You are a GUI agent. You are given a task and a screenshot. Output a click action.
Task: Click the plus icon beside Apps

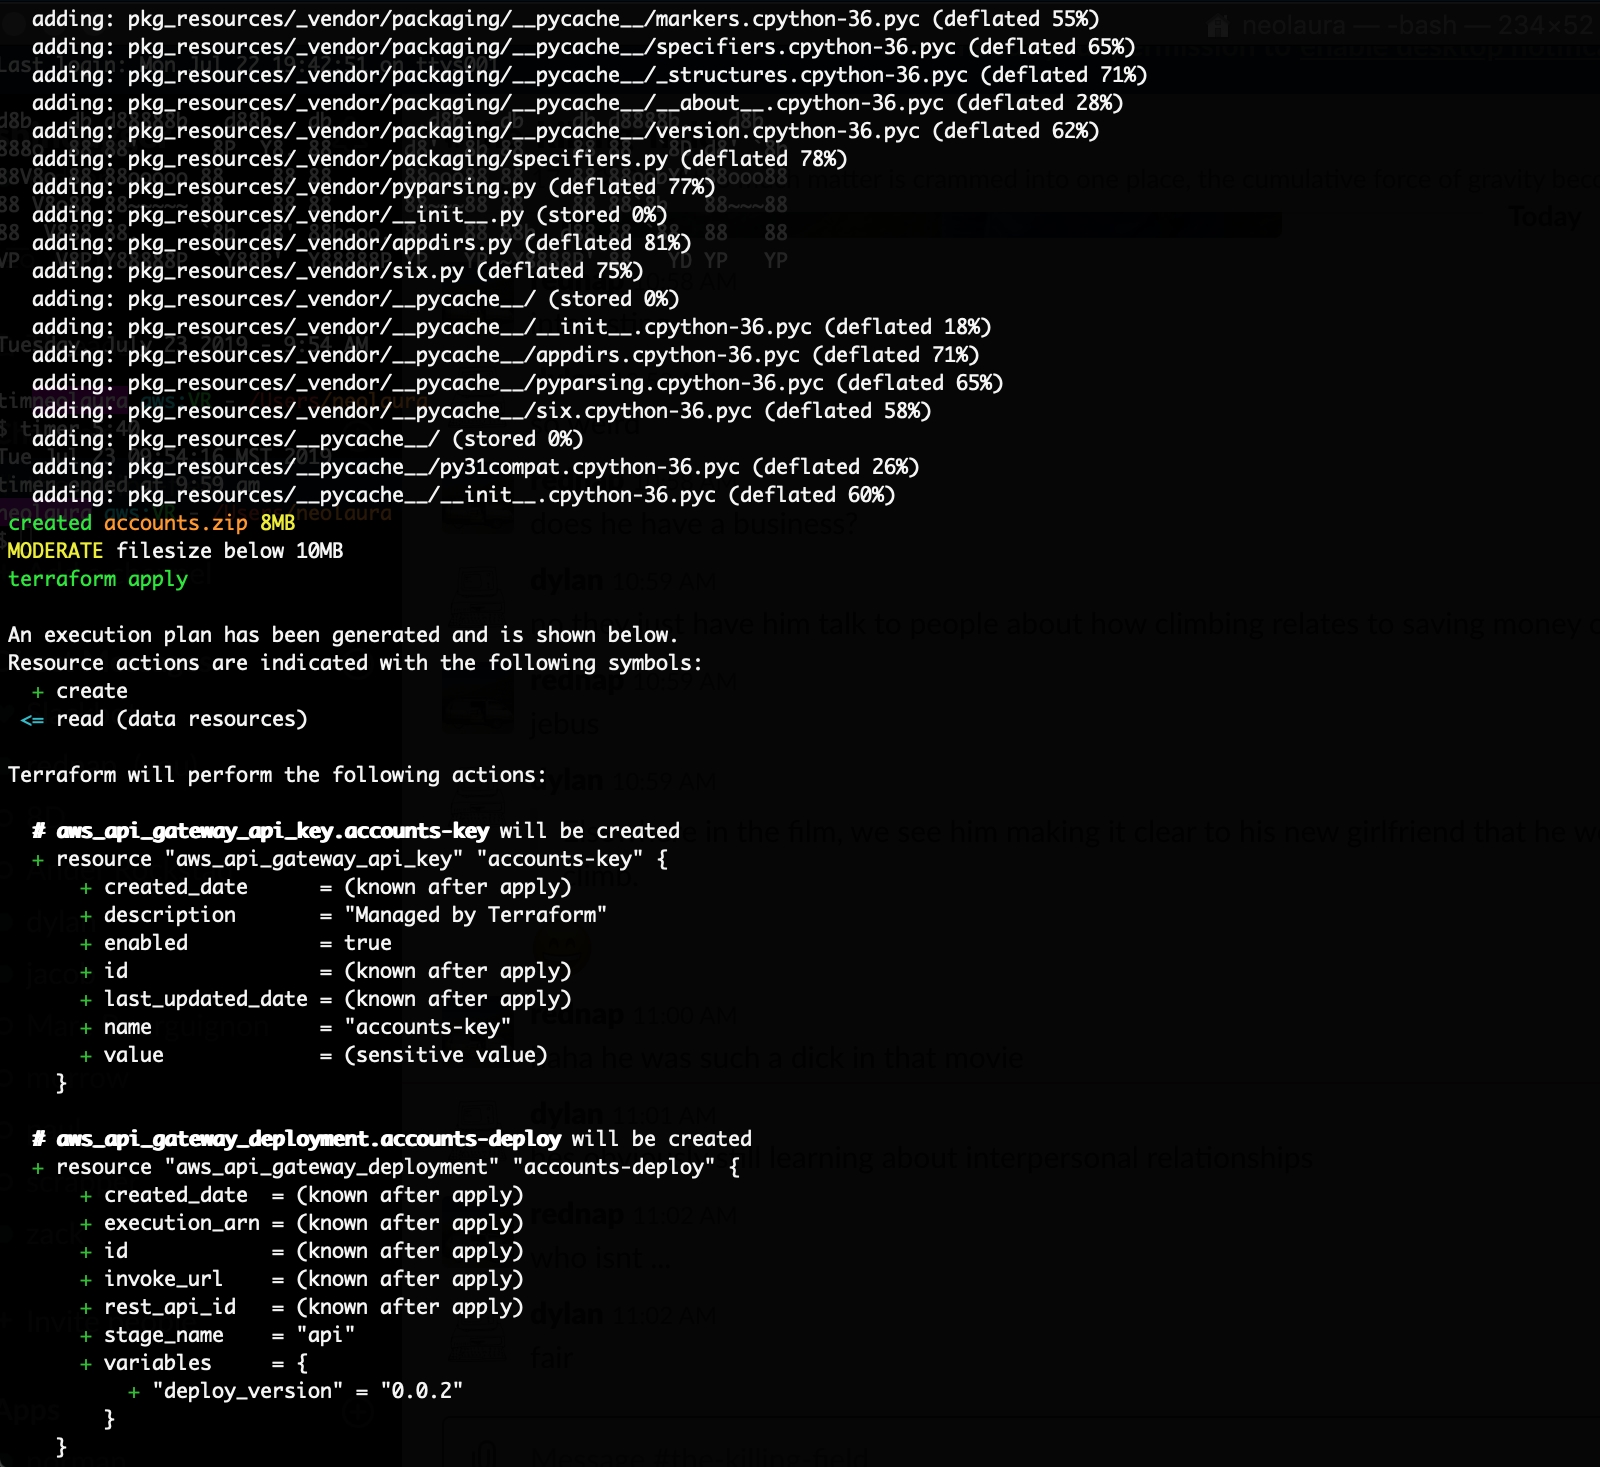pyautogui.click(x=358, y=1412)
